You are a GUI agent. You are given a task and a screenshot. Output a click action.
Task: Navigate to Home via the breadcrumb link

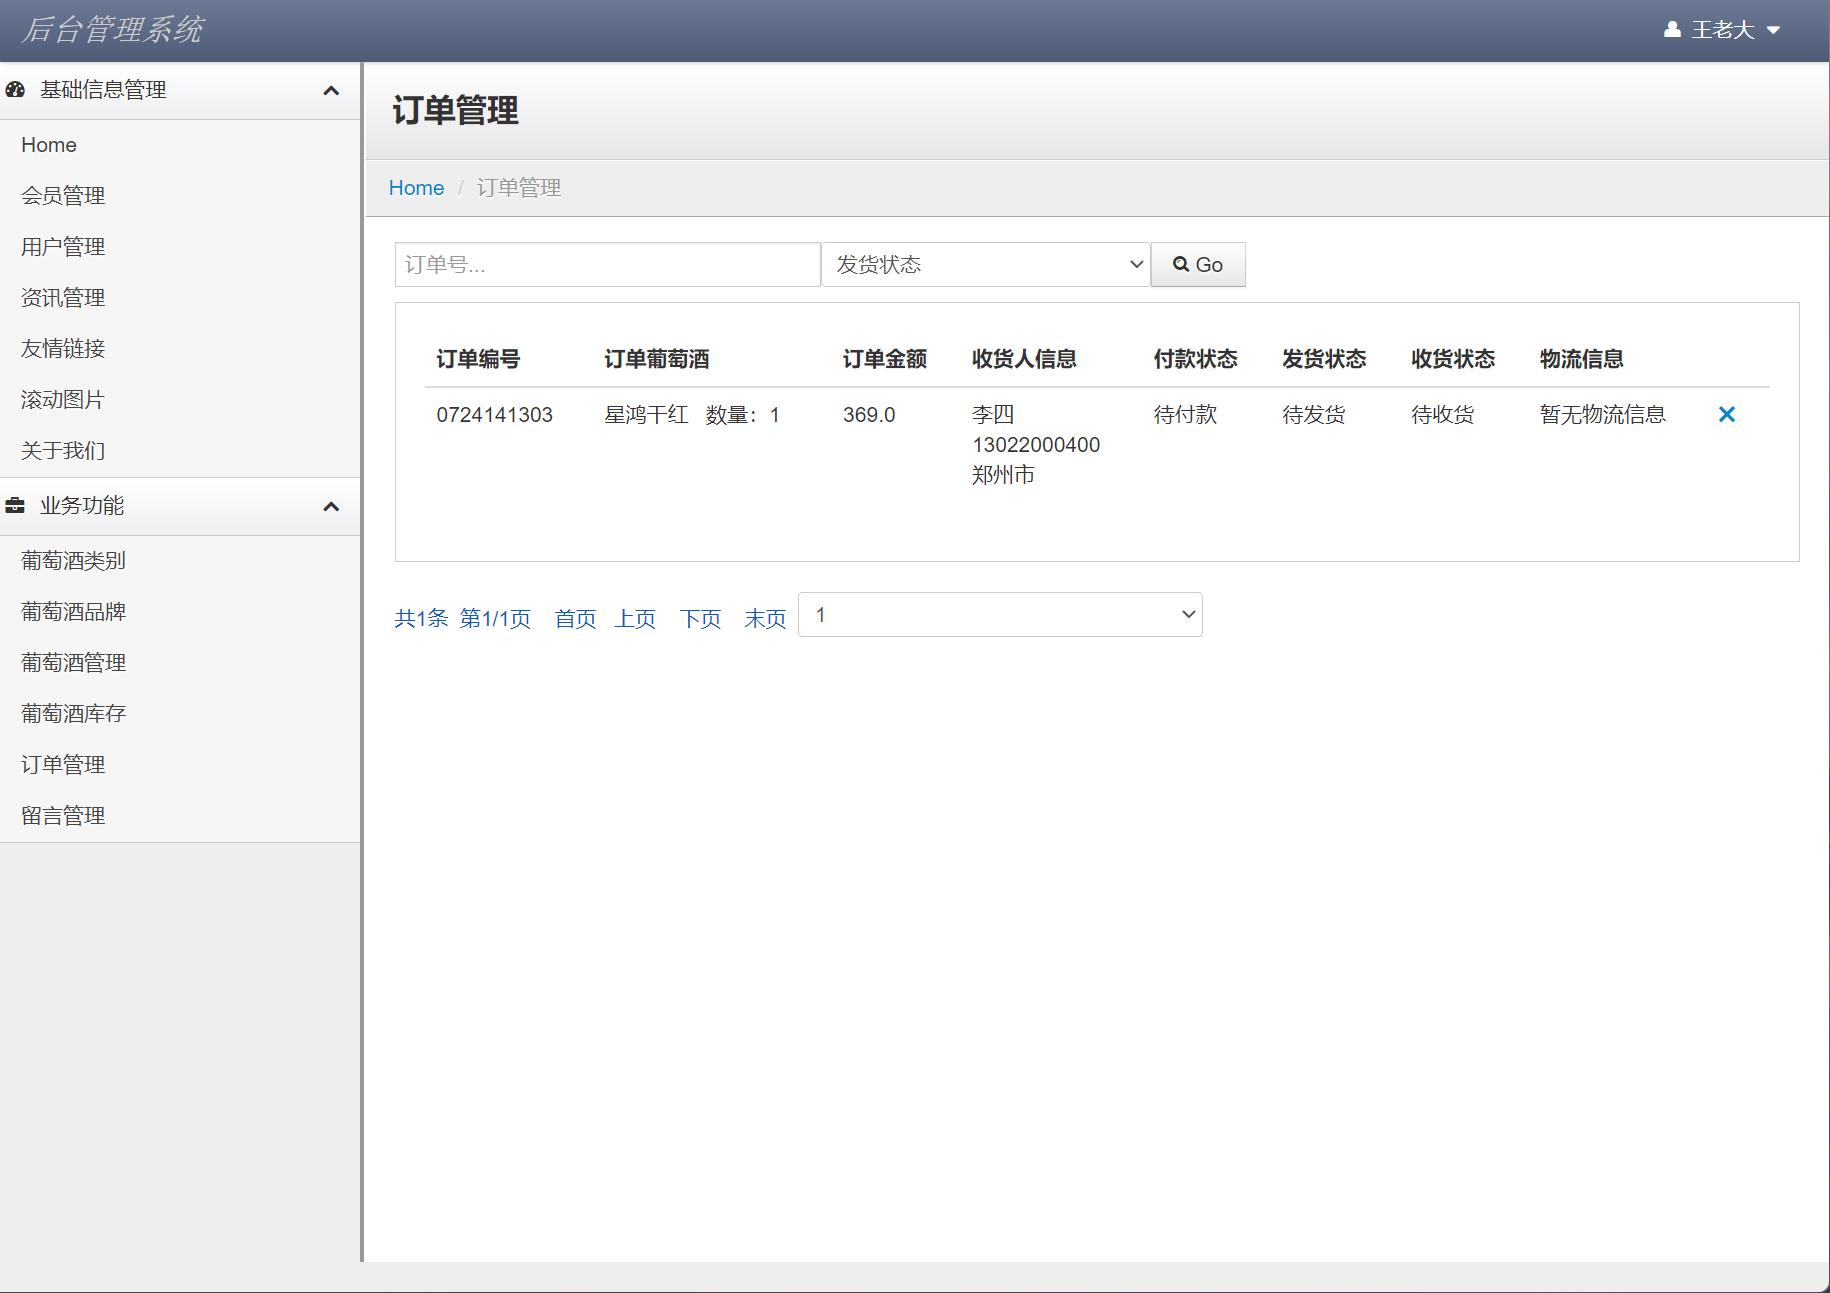pyautogui.click(x=416, y=187)
